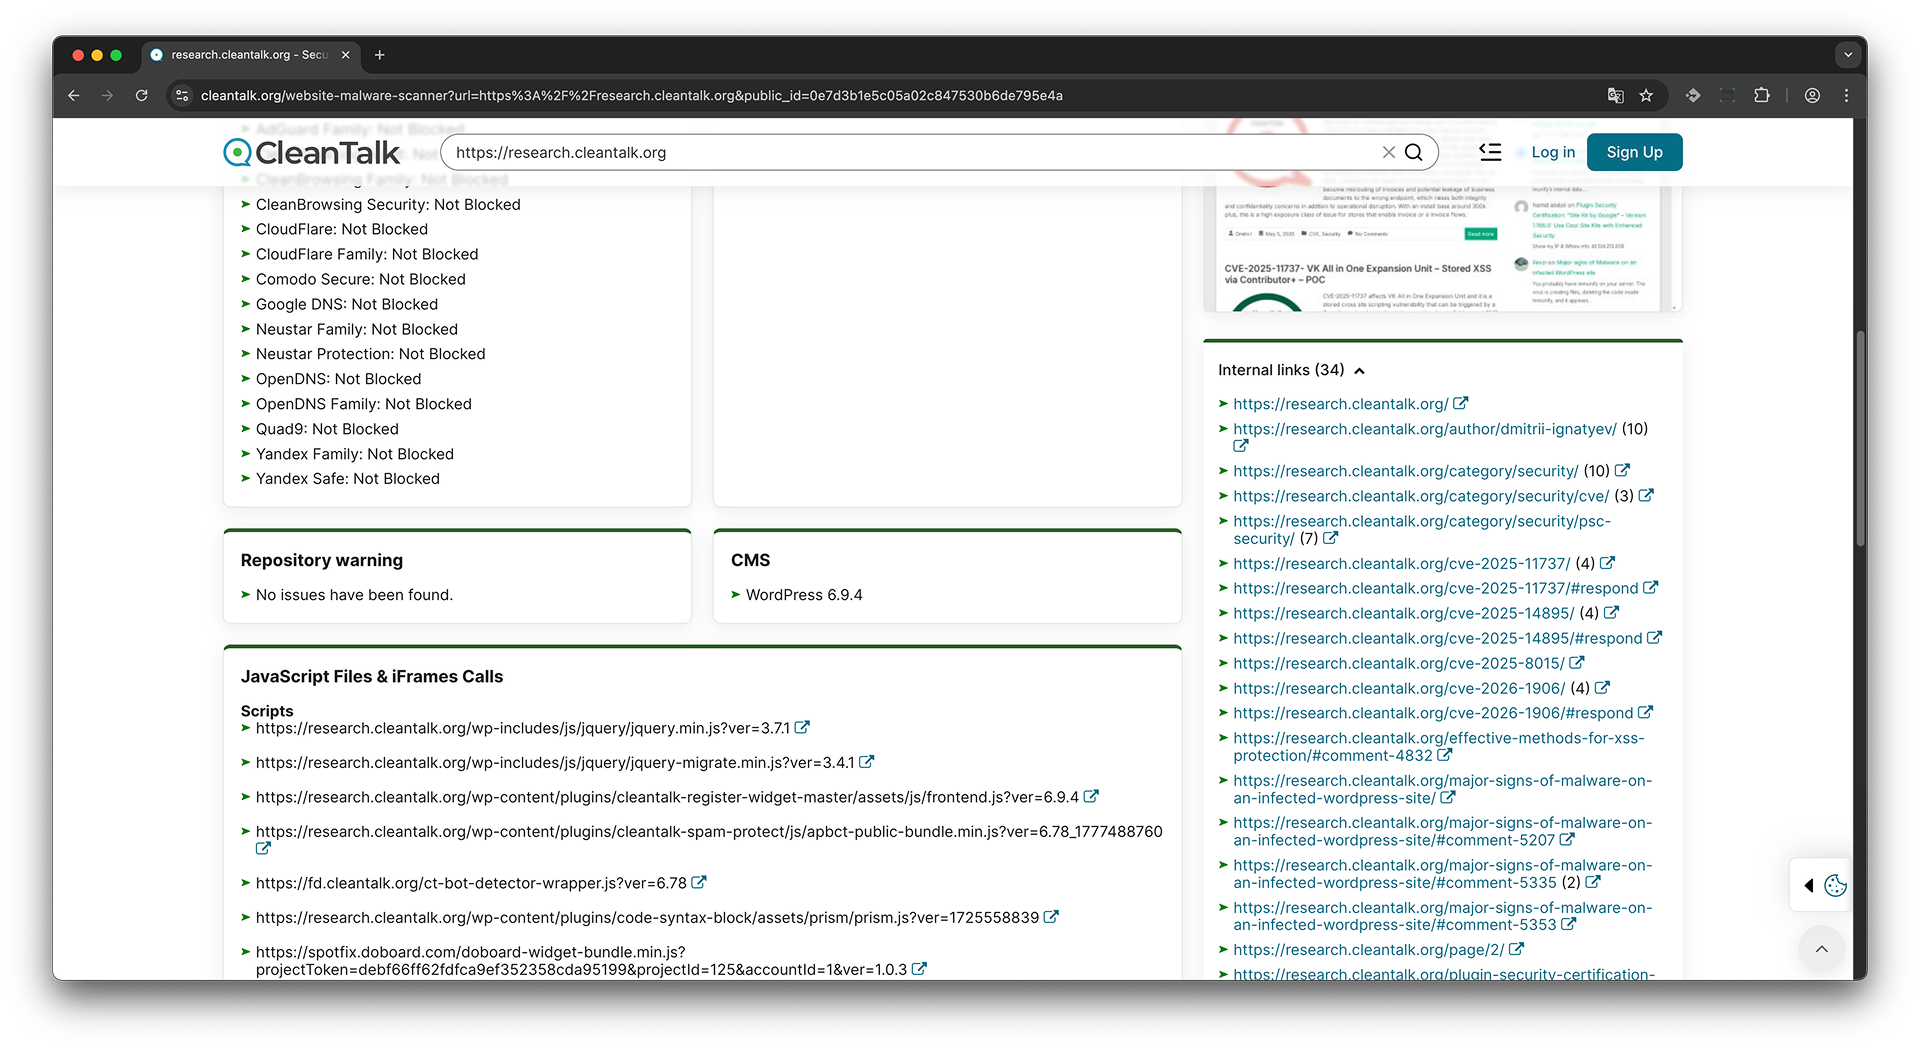The height and width of the screenshot is (1050, 1920).
Task: Click the site screenshot thumbnail
Action: pyautogui.click(x=1442, y=248)
